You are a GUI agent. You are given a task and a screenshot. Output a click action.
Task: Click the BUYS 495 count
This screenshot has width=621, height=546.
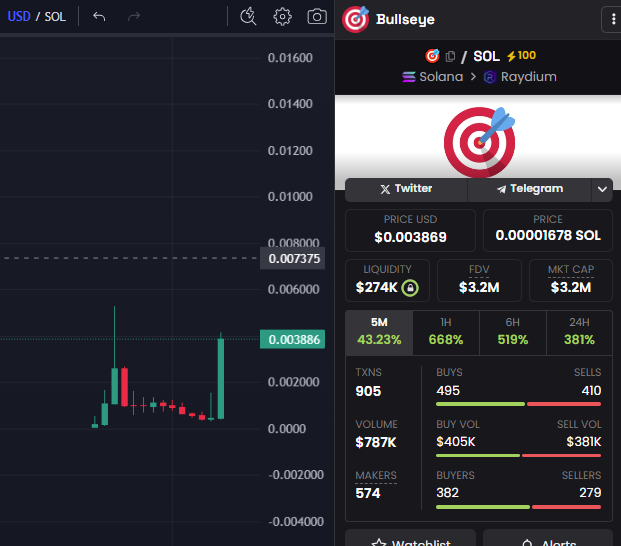pos(448,391)
